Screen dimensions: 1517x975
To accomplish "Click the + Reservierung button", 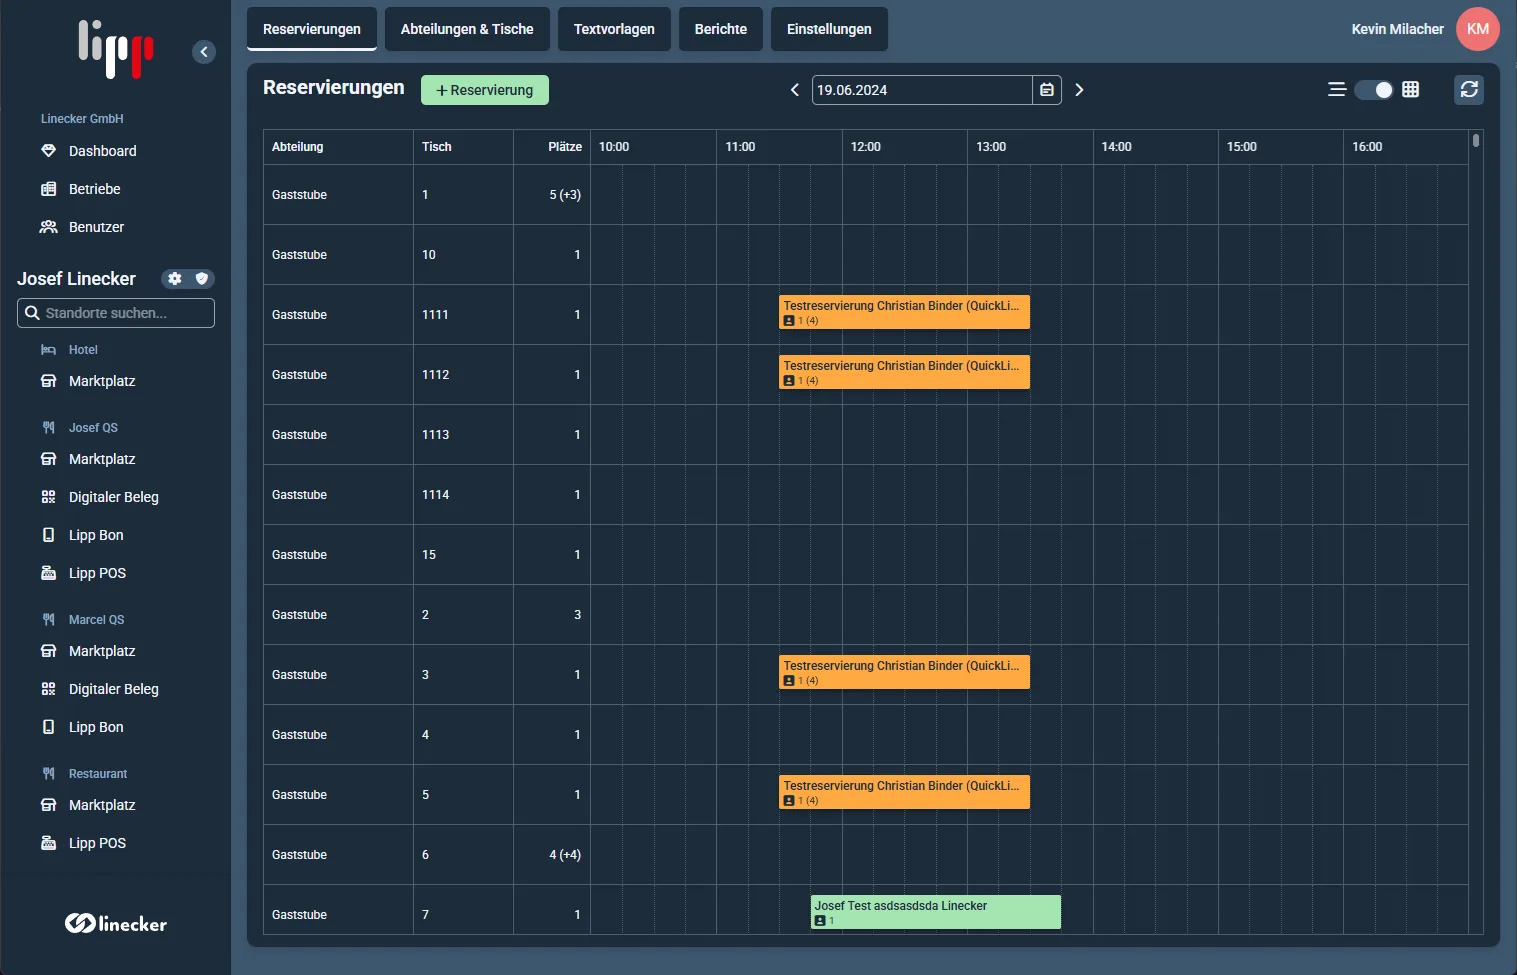I will (x=485, y=90).
